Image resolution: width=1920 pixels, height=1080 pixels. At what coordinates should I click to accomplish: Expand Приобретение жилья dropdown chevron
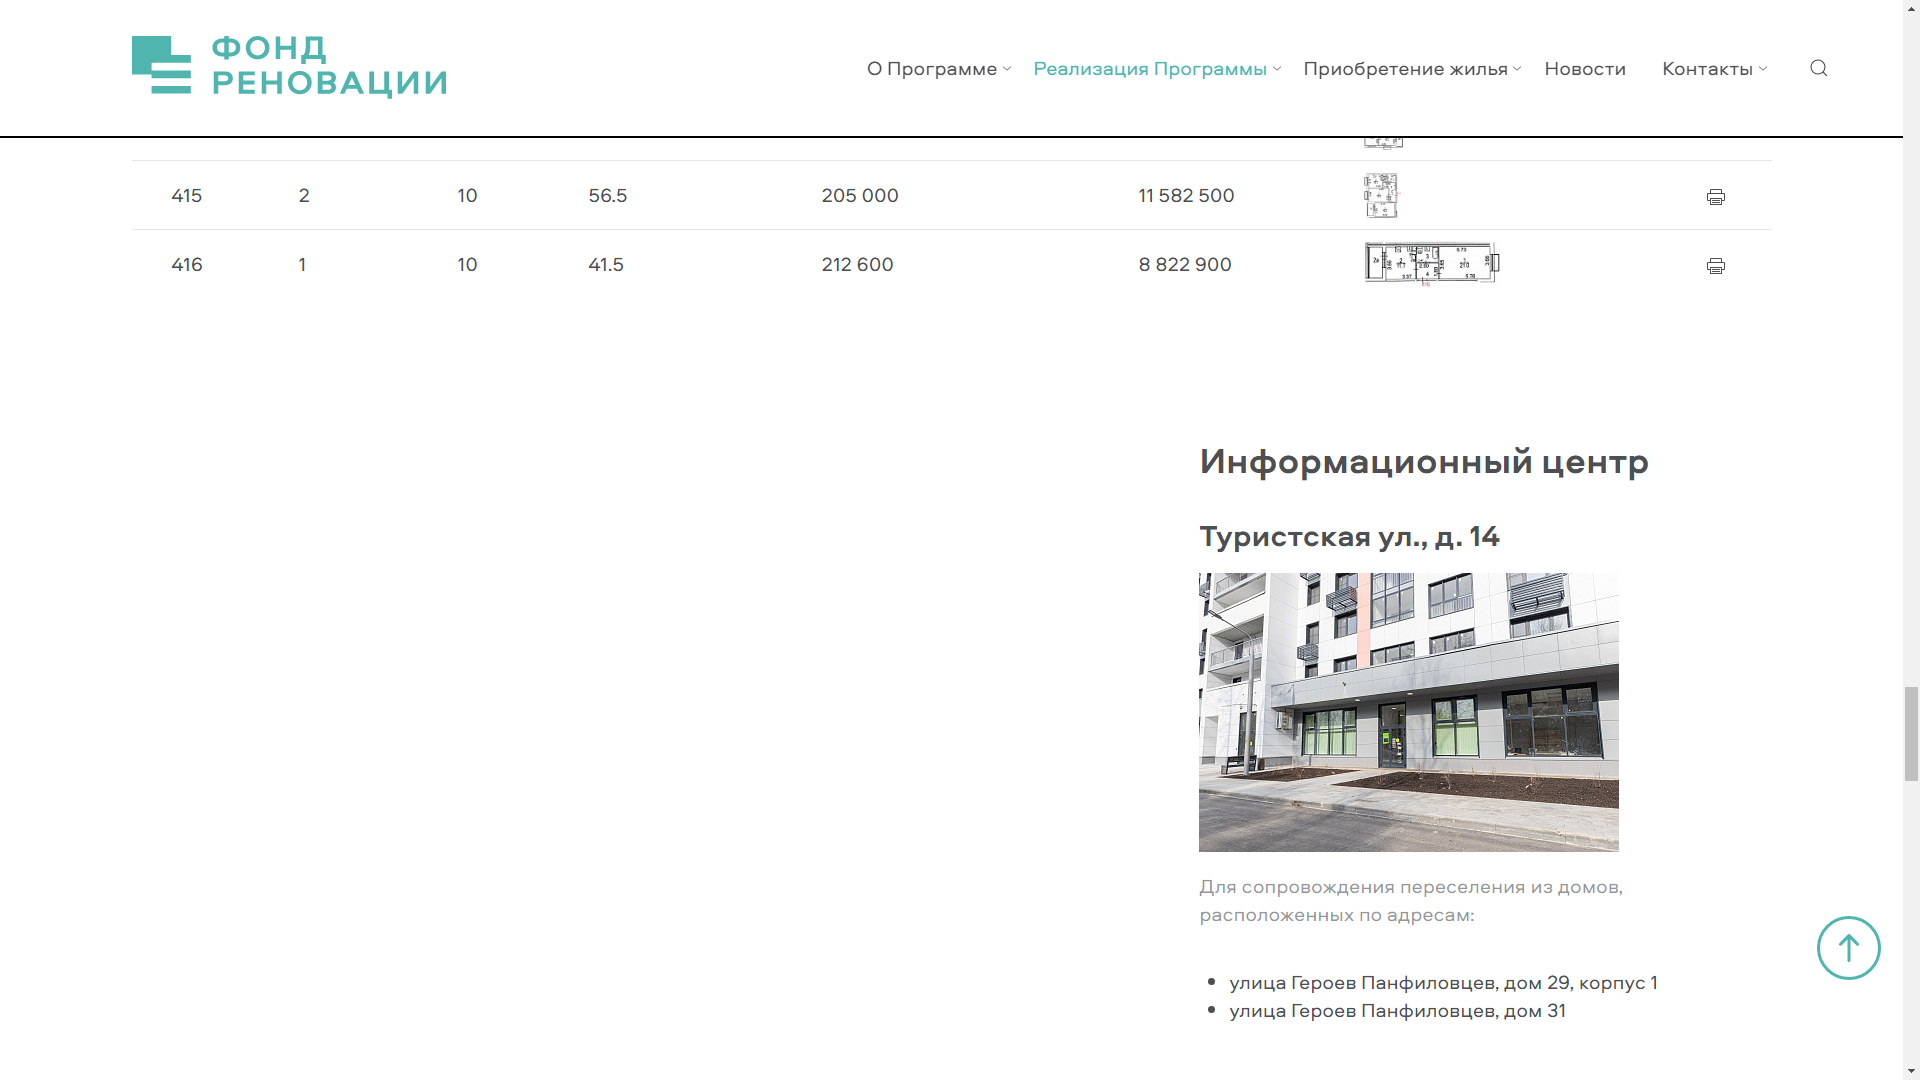pos(1517,69)
